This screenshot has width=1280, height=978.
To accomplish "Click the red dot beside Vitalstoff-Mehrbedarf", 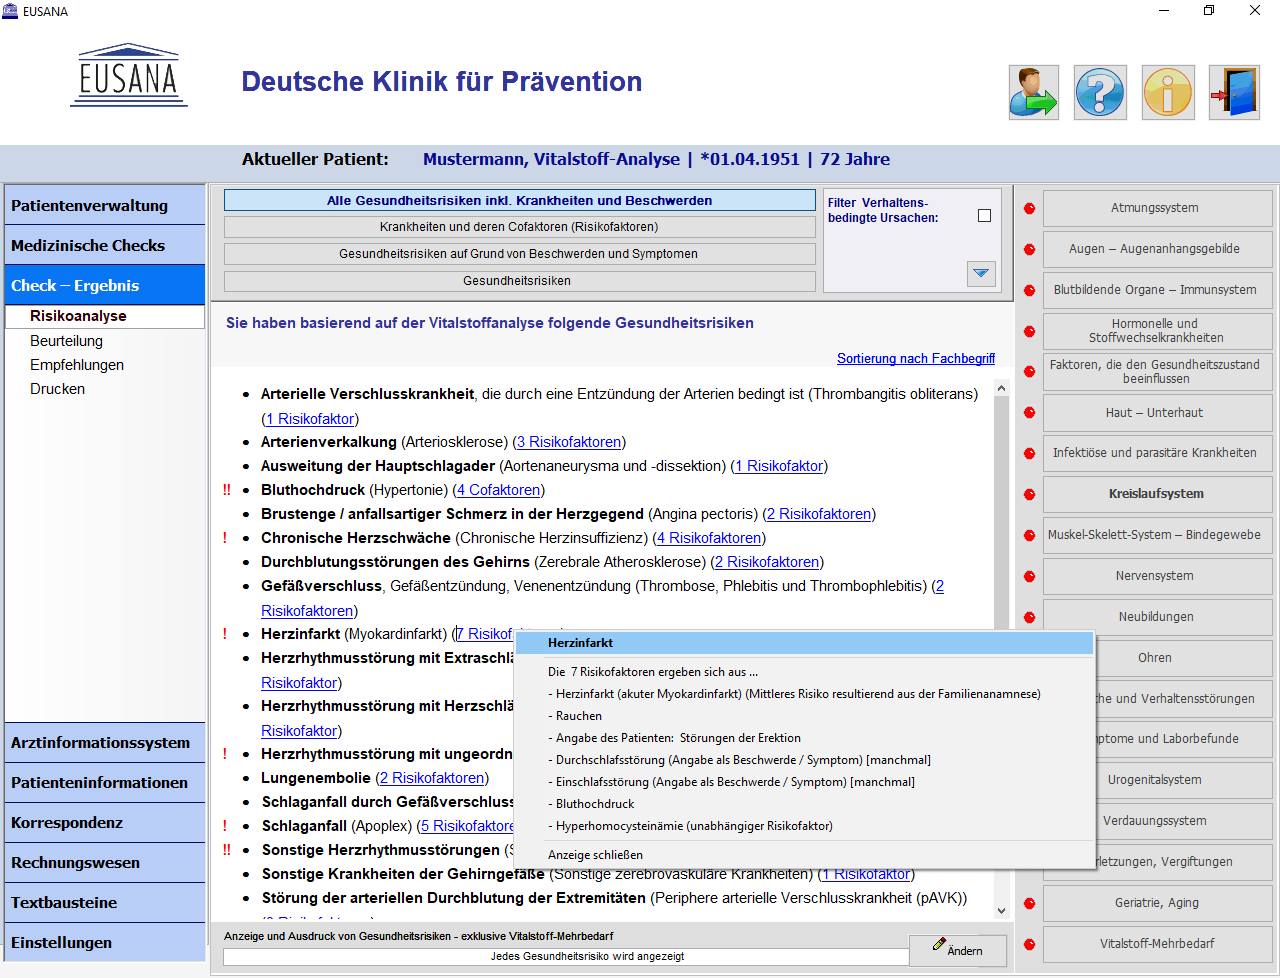I will [x=1029, y=944].
